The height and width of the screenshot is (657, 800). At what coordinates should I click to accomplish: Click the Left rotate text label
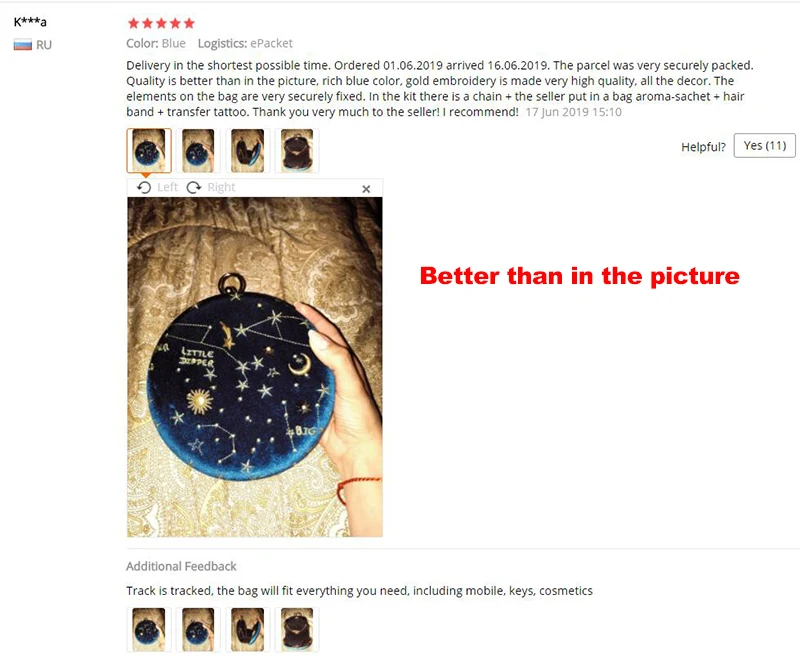coord(167,187)
